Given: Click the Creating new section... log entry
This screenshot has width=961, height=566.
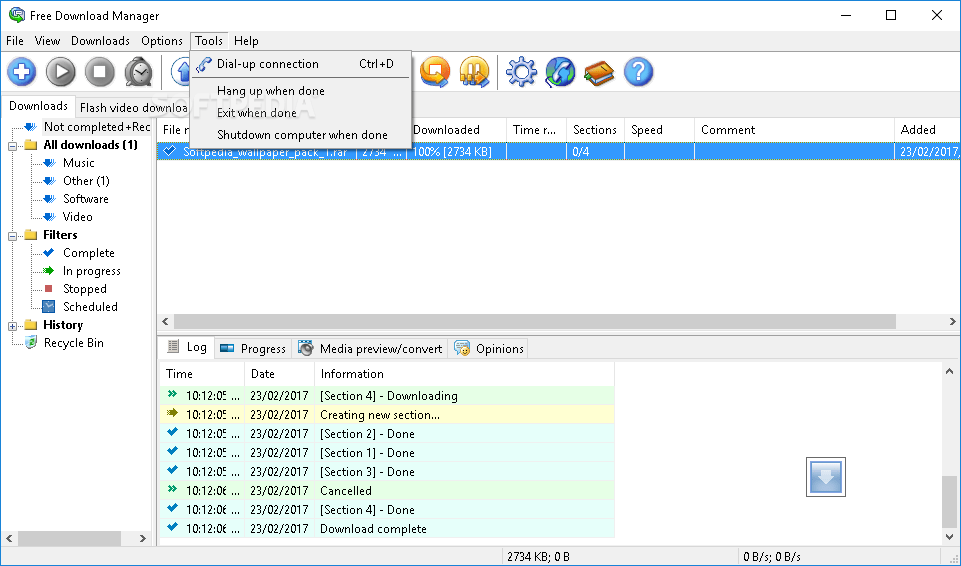Looking at the screenshot, I should pos(387,415).
